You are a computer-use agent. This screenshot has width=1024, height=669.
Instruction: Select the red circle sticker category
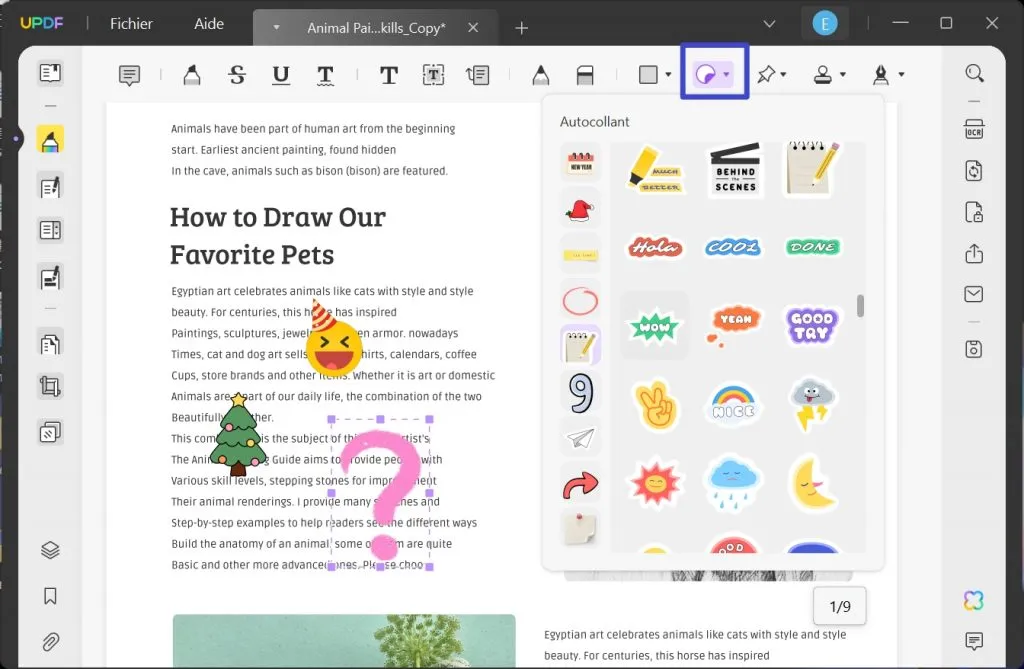581,301
